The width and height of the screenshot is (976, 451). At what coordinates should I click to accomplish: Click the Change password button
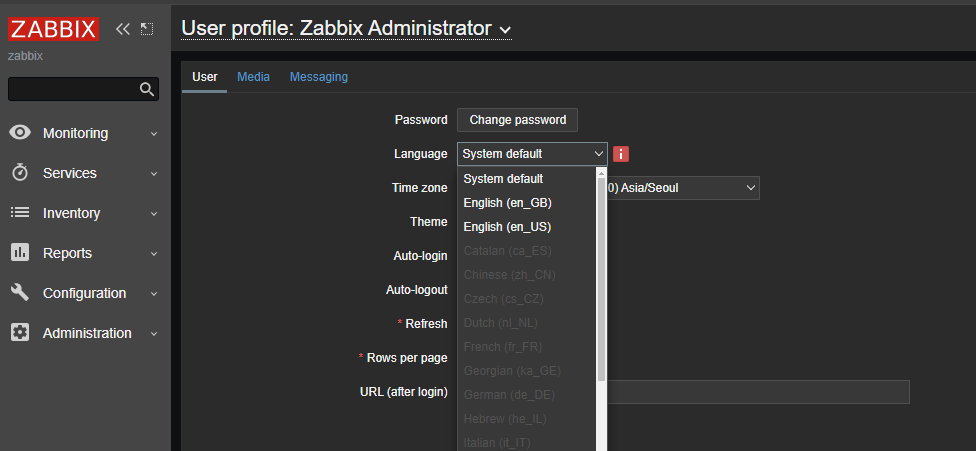pos(517,119)
